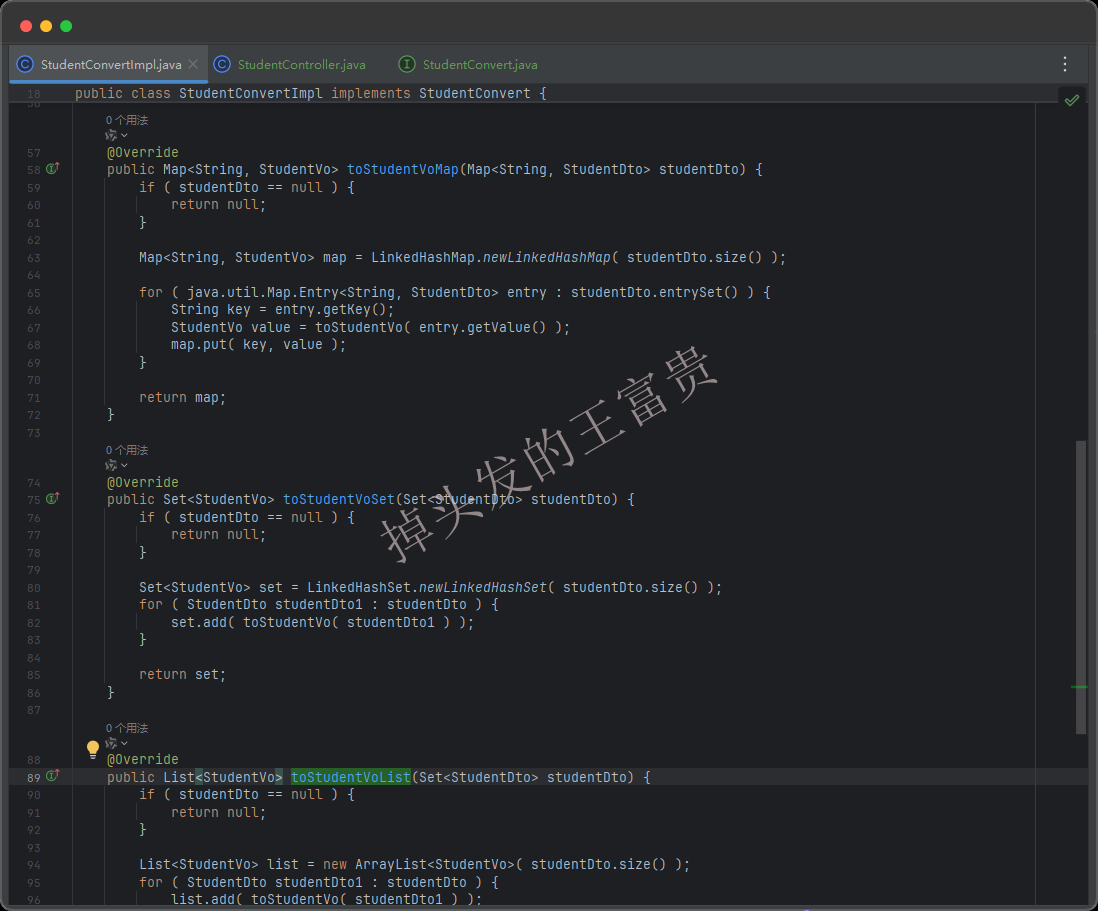Viewport: 1098px width, 911px height.
Task: Click the editor vertical scrollbar thumb
Action: [1080, 587]
